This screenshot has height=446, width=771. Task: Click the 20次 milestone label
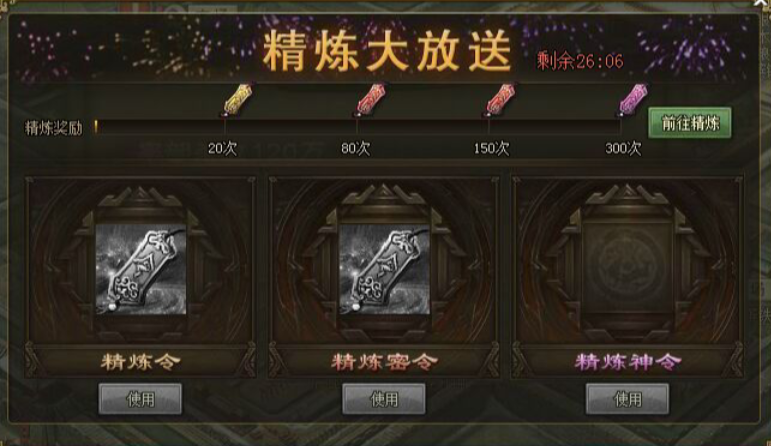pos(222,148)
